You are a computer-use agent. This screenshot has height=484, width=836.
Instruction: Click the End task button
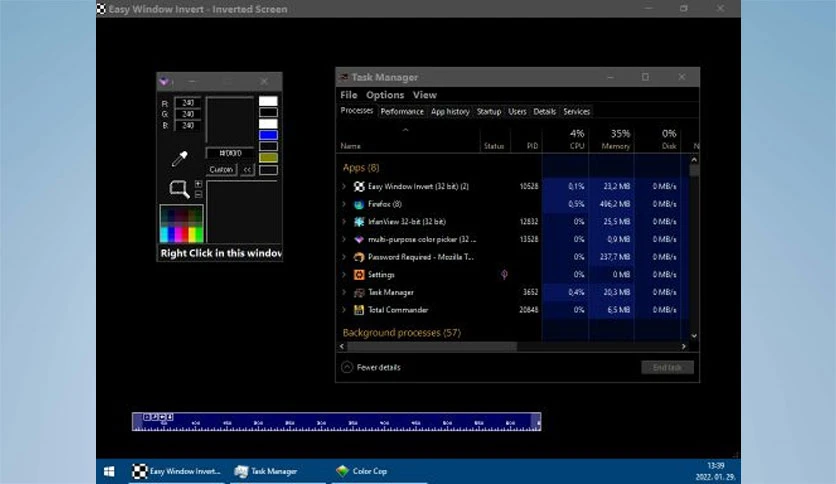click(667, 367)
